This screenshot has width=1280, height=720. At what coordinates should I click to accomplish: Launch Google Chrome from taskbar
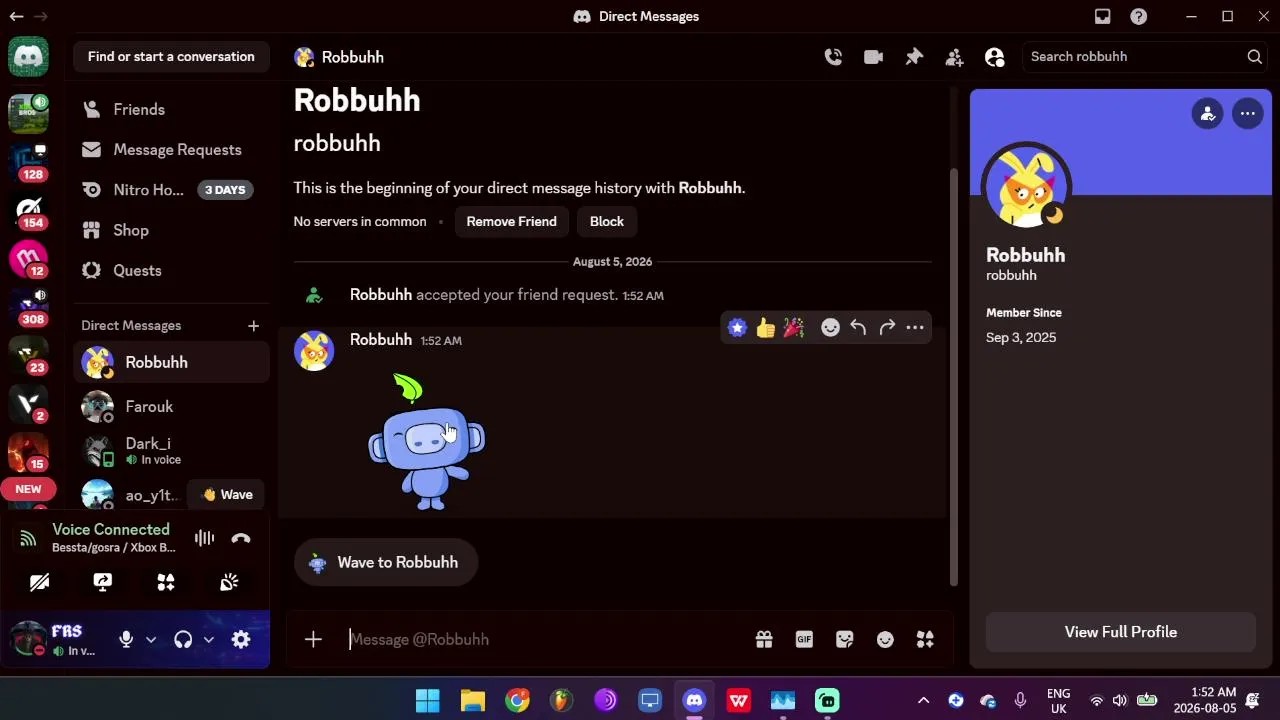[517, 700]
